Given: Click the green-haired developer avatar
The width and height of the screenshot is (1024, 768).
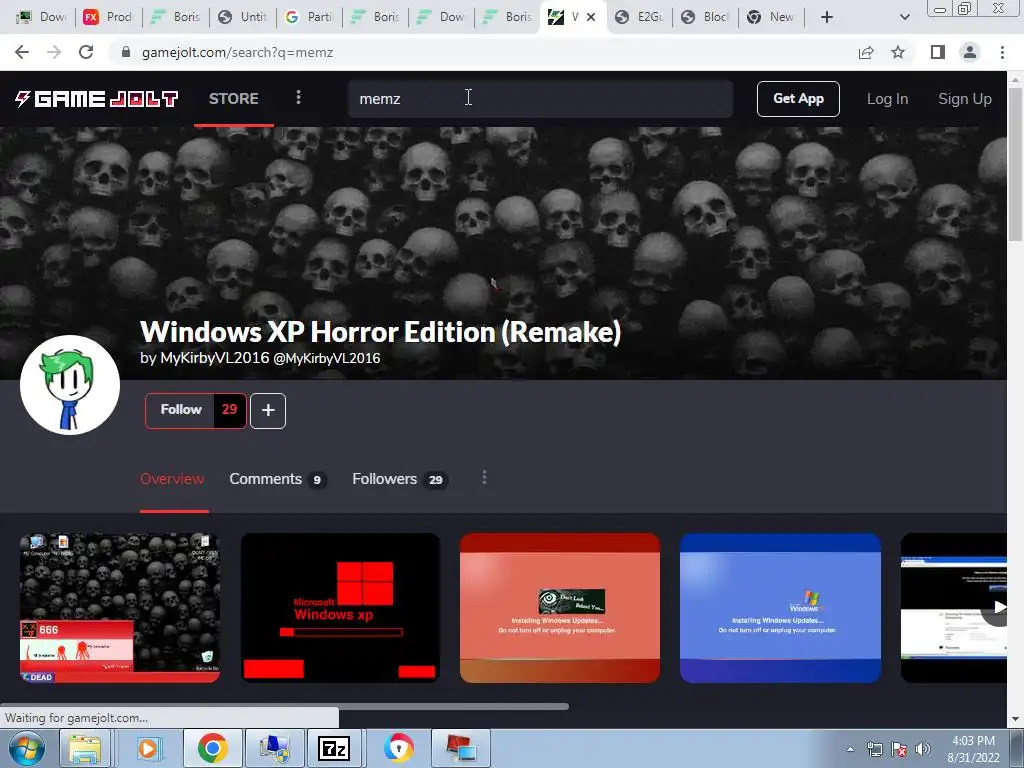Looking at the screenshot, I should tap(70, 385).
